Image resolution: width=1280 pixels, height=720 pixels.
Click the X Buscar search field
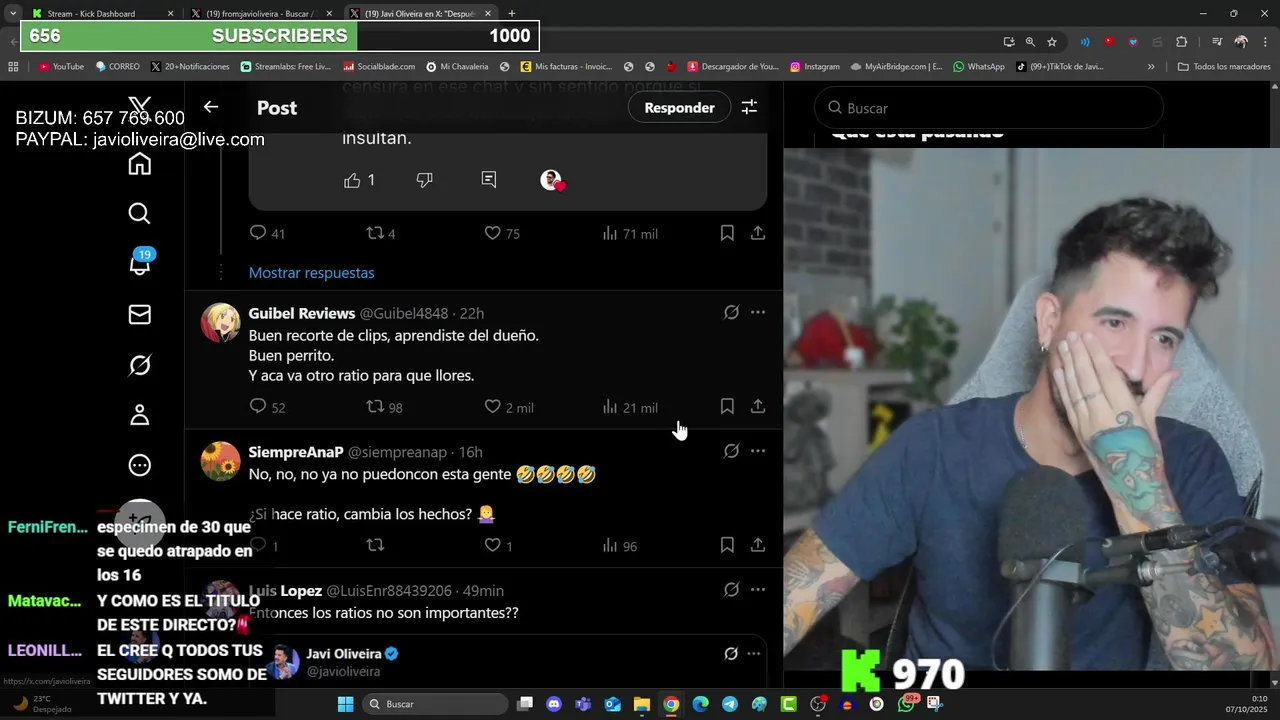[x=989, y=107]
